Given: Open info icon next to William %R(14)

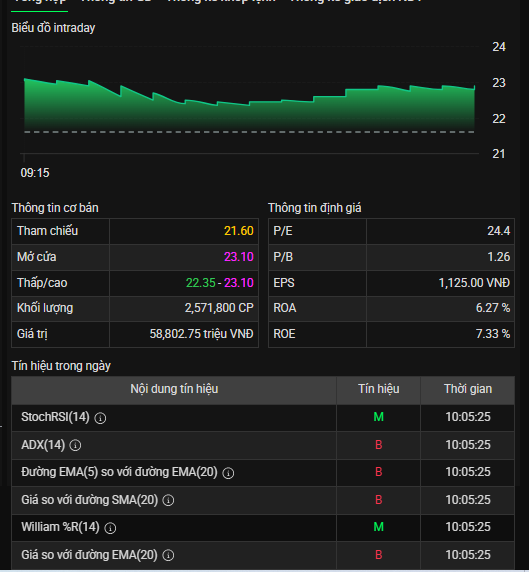Looking at the screenshot, I should pyautogui.click(x=110, y=528).
